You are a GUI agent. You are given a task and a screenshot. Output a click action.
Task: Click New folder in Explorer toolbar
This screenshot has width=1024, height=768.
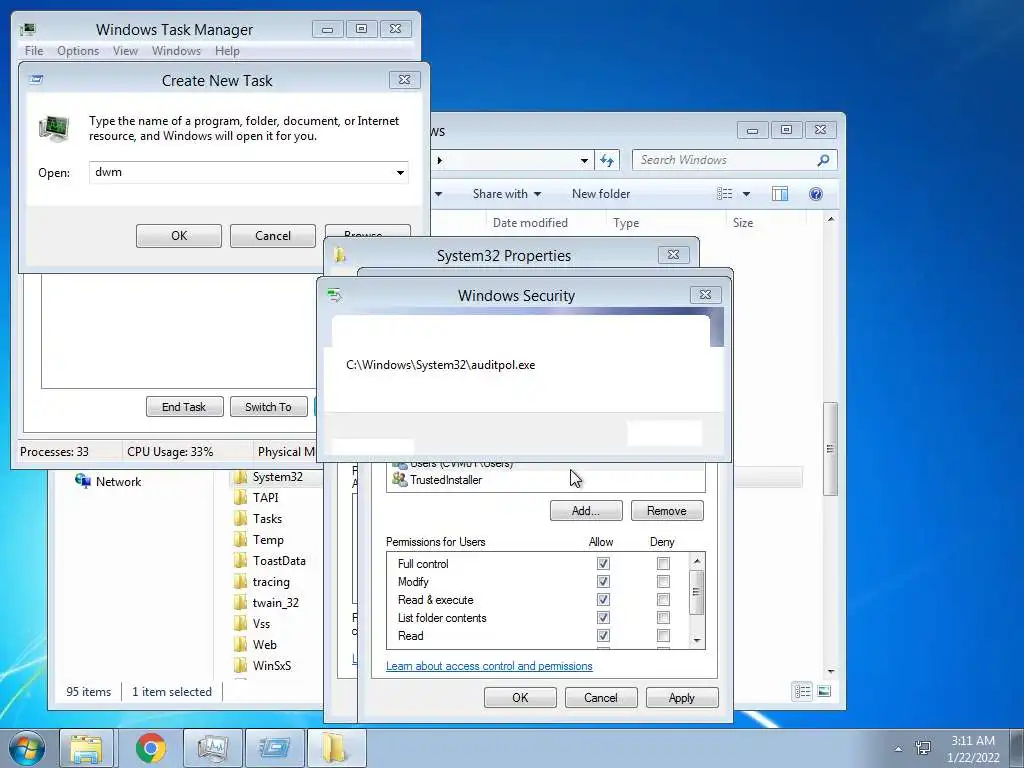(x=601, y=194)
